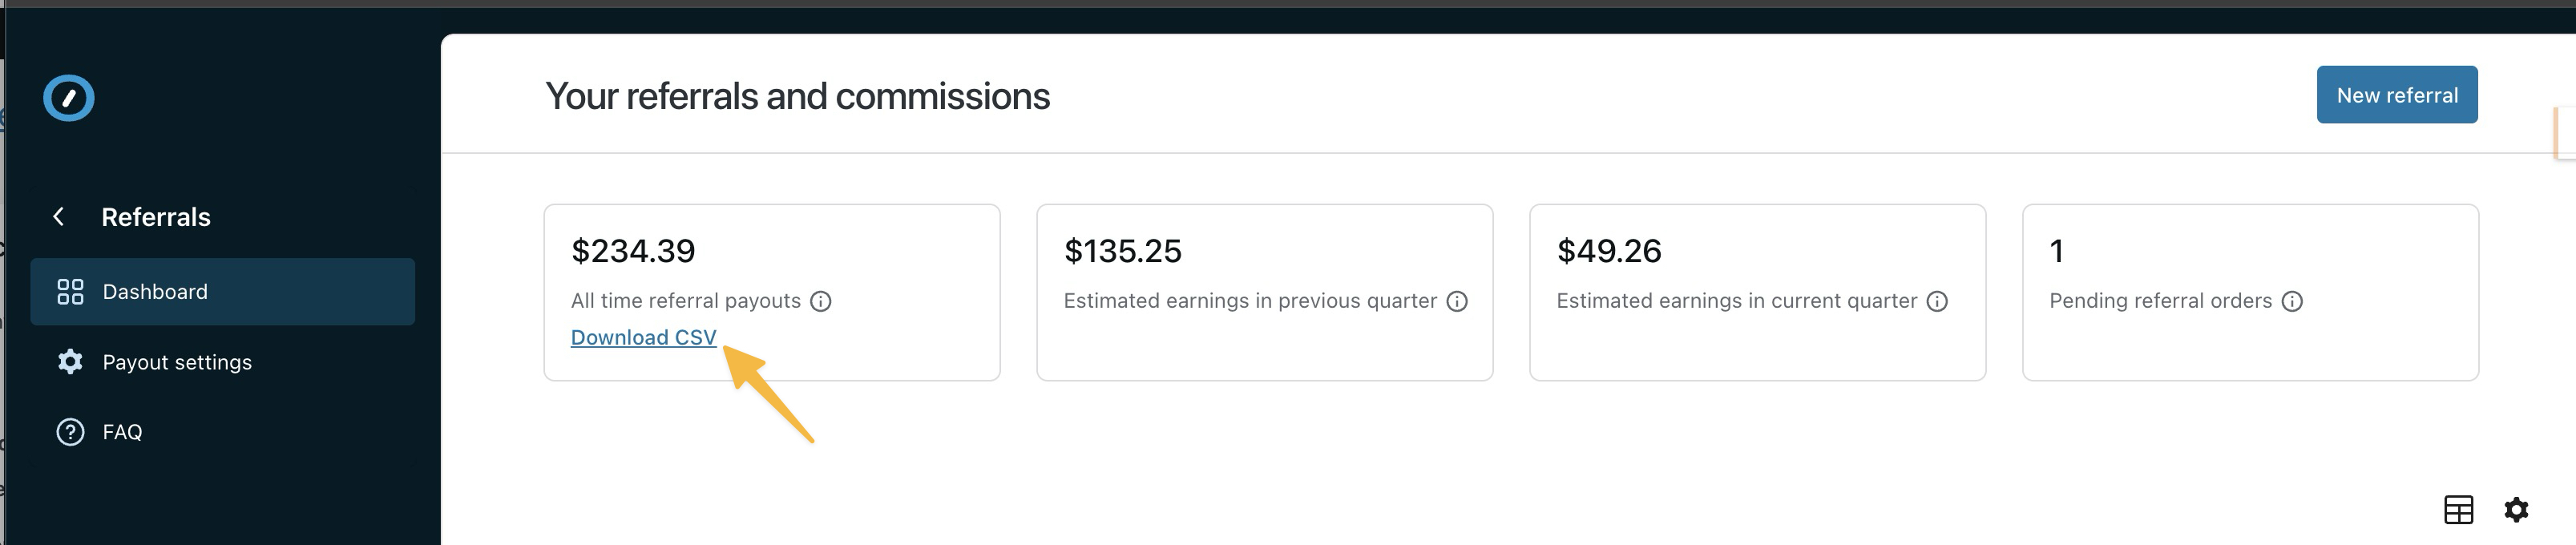Image resolution: width=2576 pixels, height=545 pixels.
Task: Open Payout settings via its gear icon
Action: click(x=70, y=362)
